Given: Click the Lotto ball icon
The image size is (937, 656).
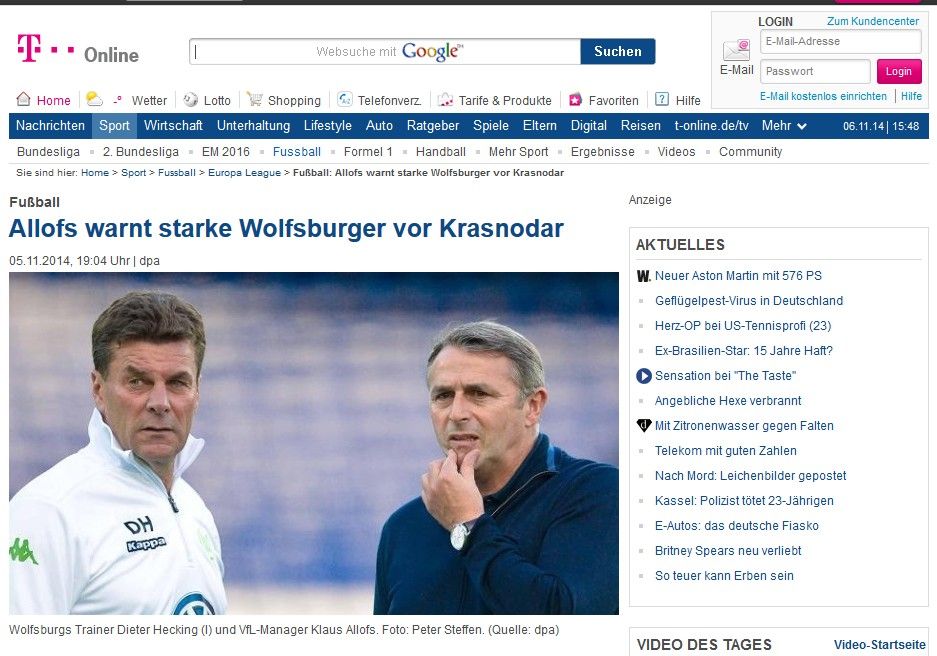Looking at the screenshot, I should coord(191,99).
